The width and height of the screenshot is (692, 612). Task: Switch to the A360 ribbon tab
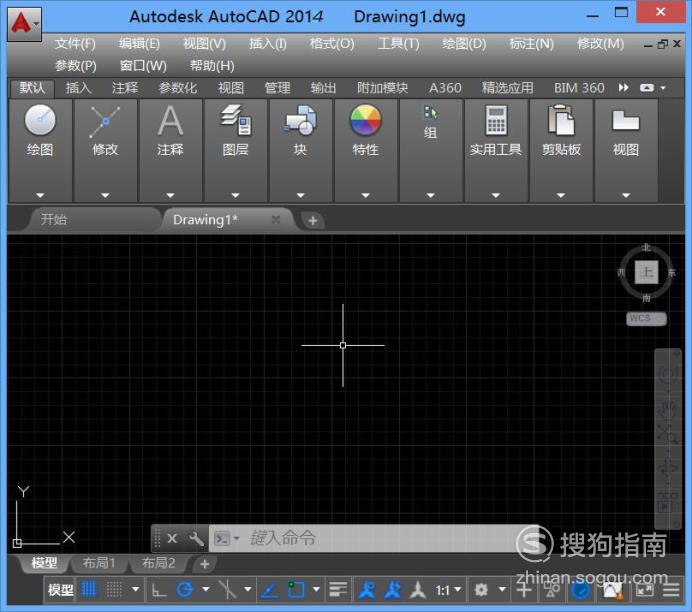point(445,88)
